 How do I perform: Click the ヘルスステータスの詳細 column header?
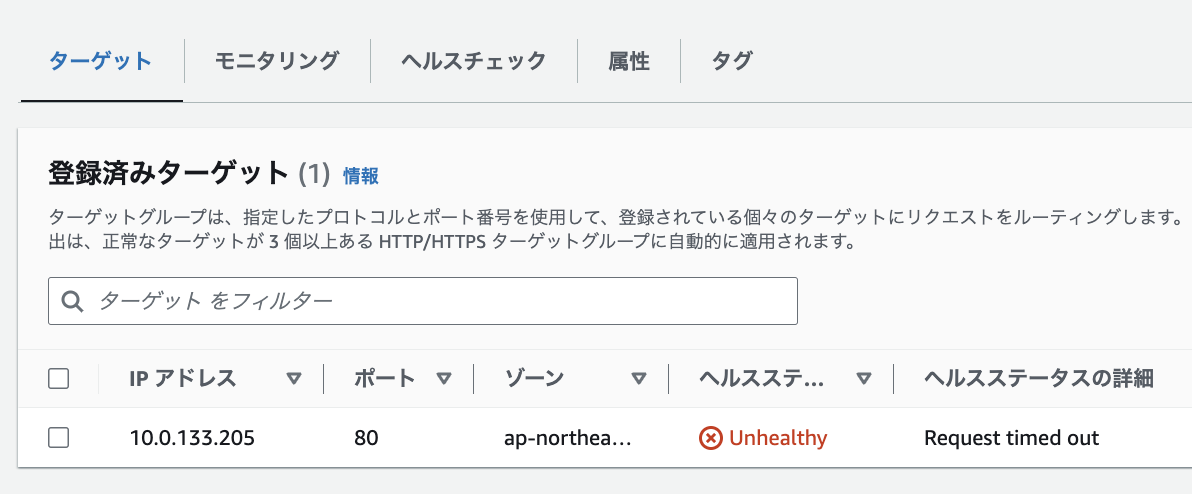pyautogui.click(x=1039, y=378)
